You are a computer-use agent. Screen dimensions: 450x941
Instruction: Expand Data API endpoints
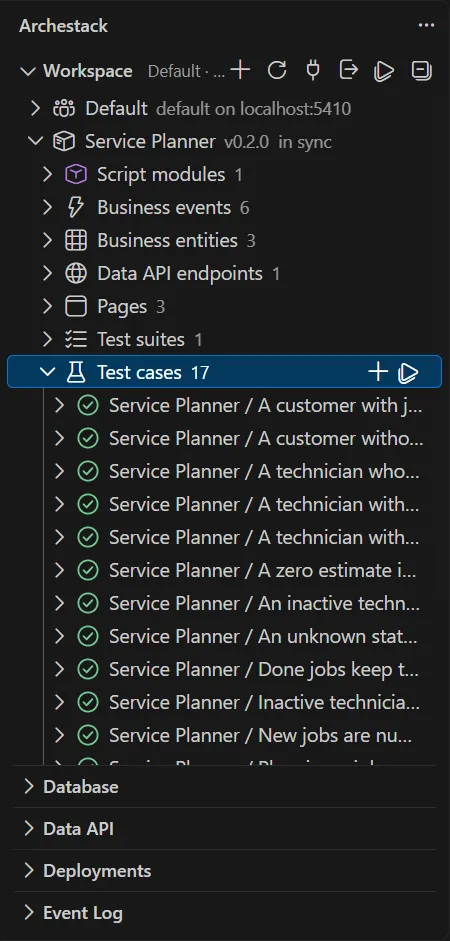point(48,274)
